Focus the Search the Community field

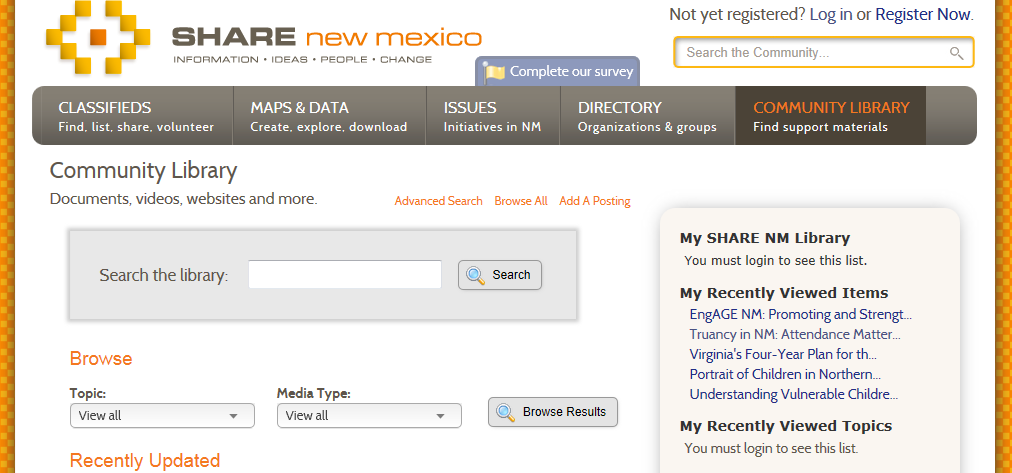(x=823, y=52)
